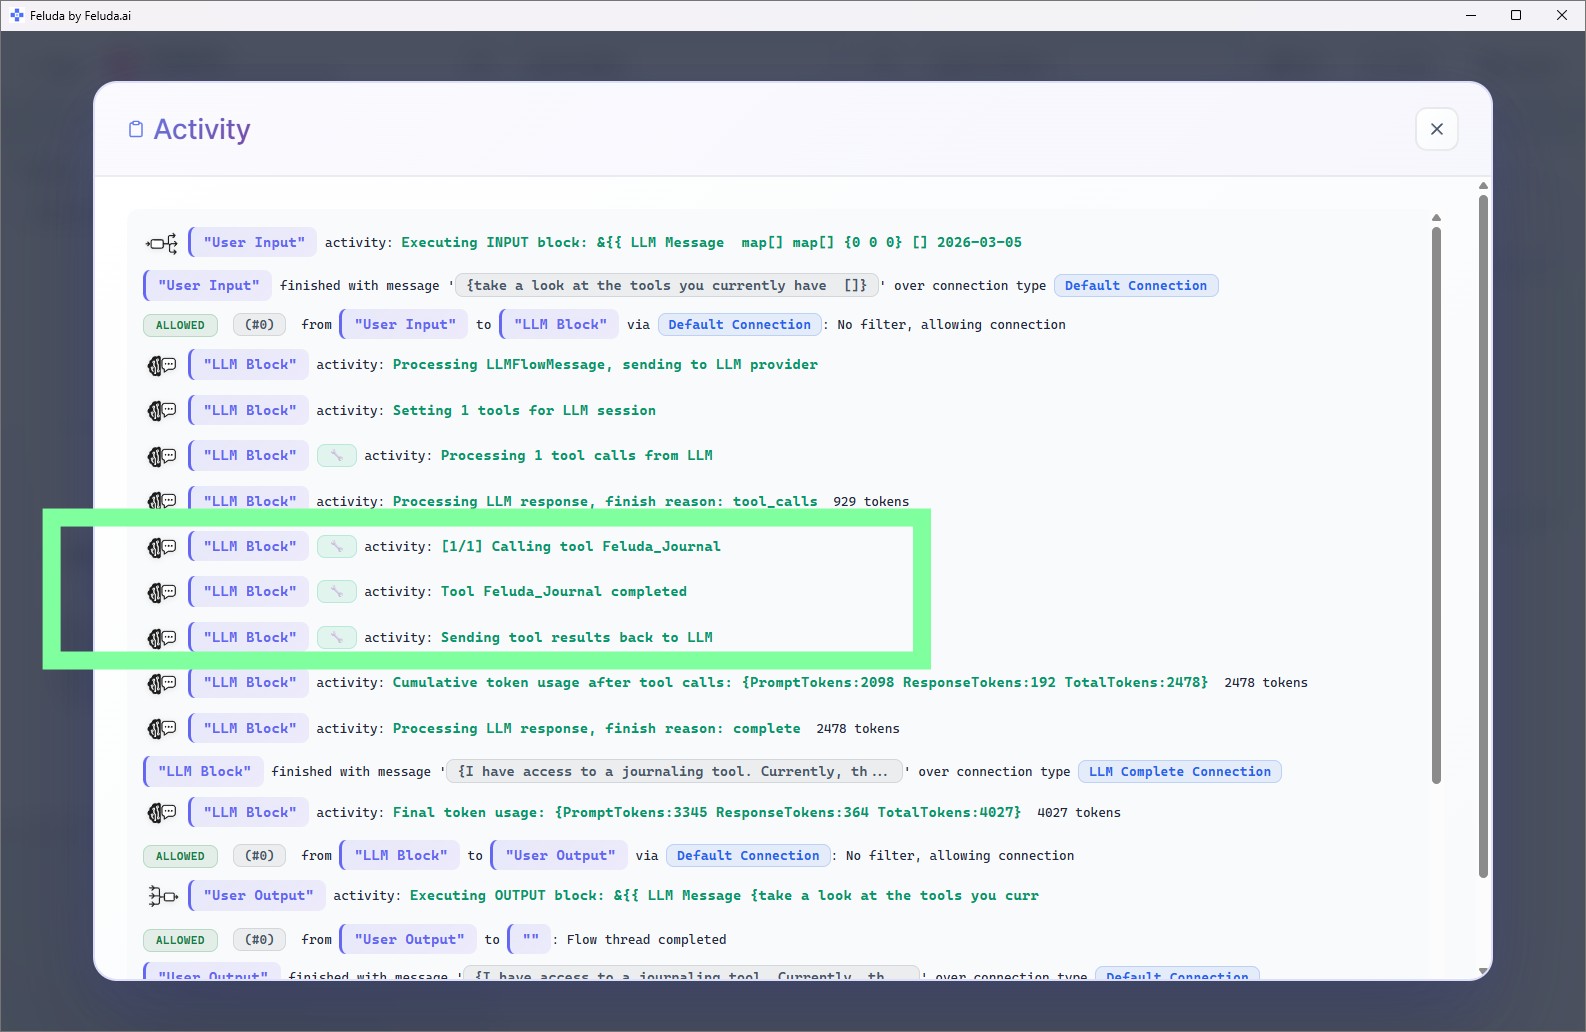This screenshot has height=1032, width=1586.
Task: Minimize the Feluda window
Action: coord(1470,15)
